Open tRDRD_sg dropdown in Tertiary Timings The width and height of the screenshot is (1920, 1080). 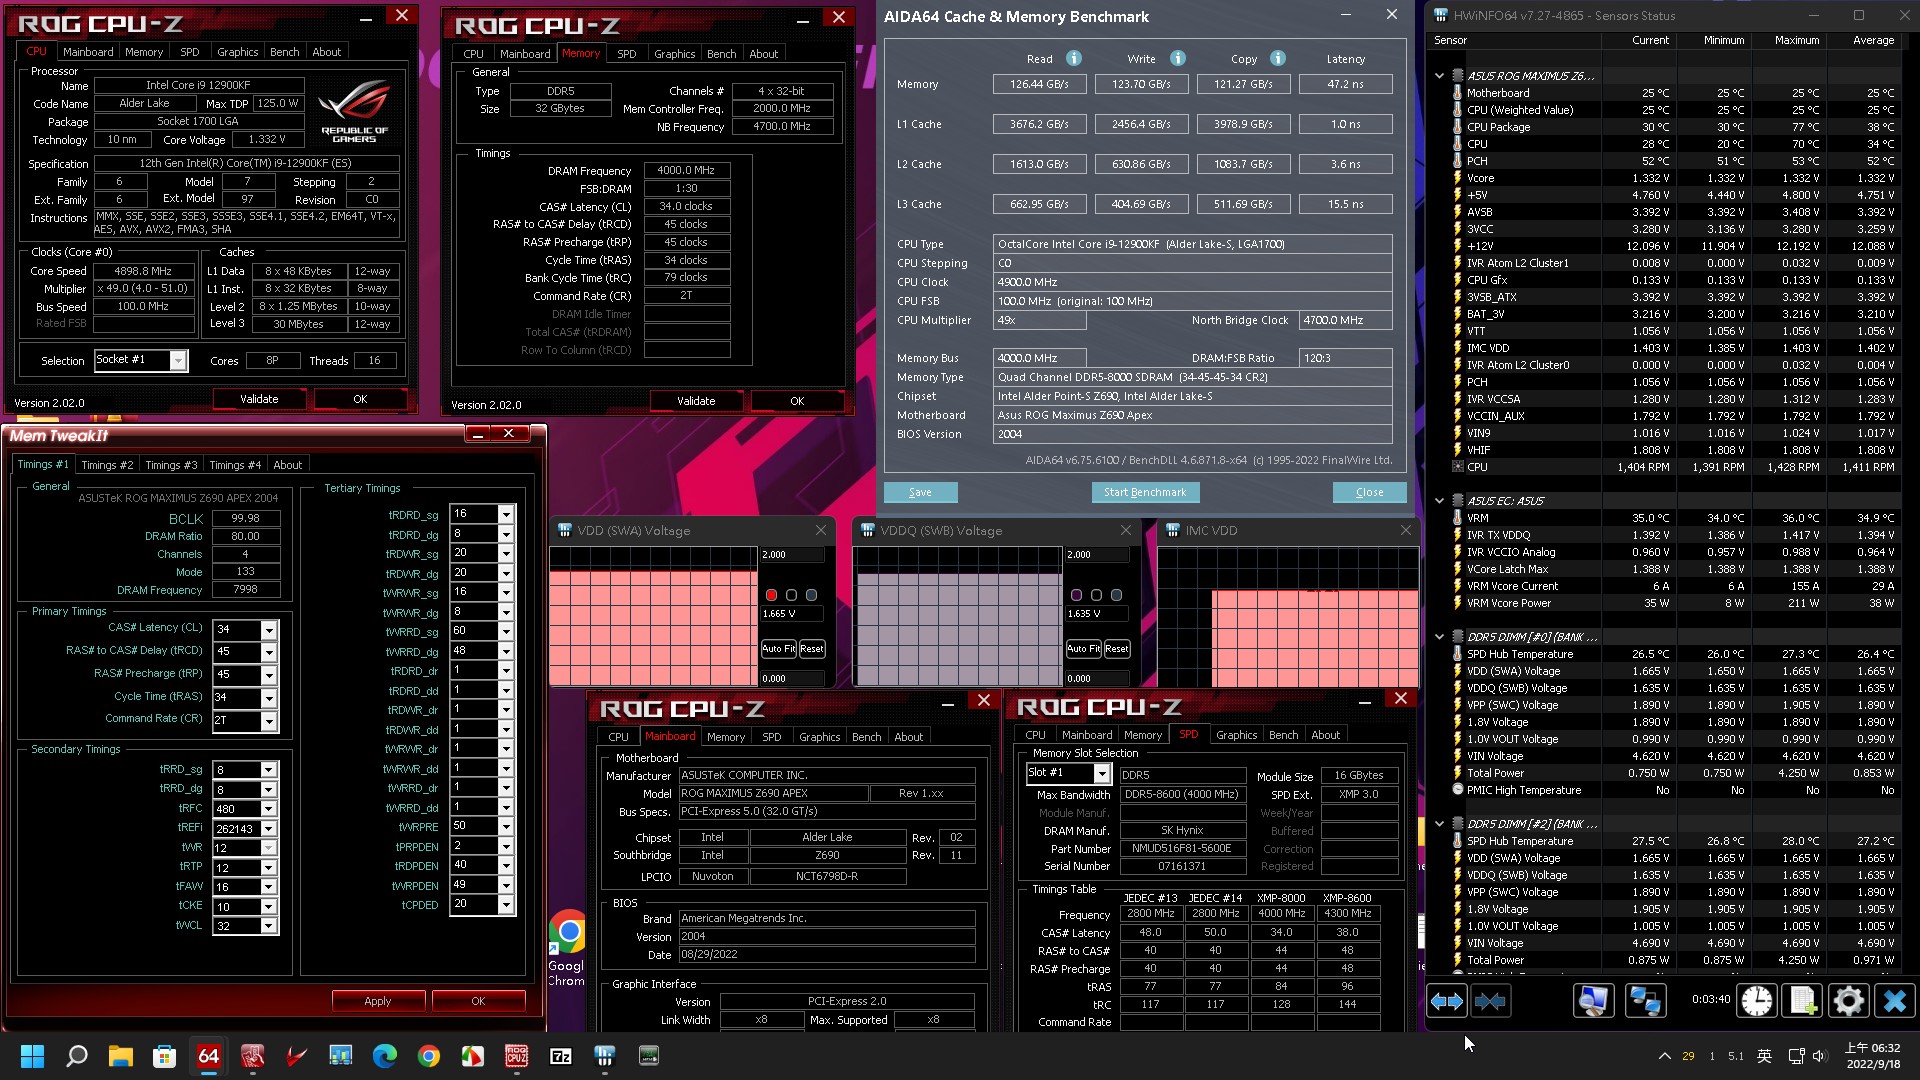coord(506,514)
